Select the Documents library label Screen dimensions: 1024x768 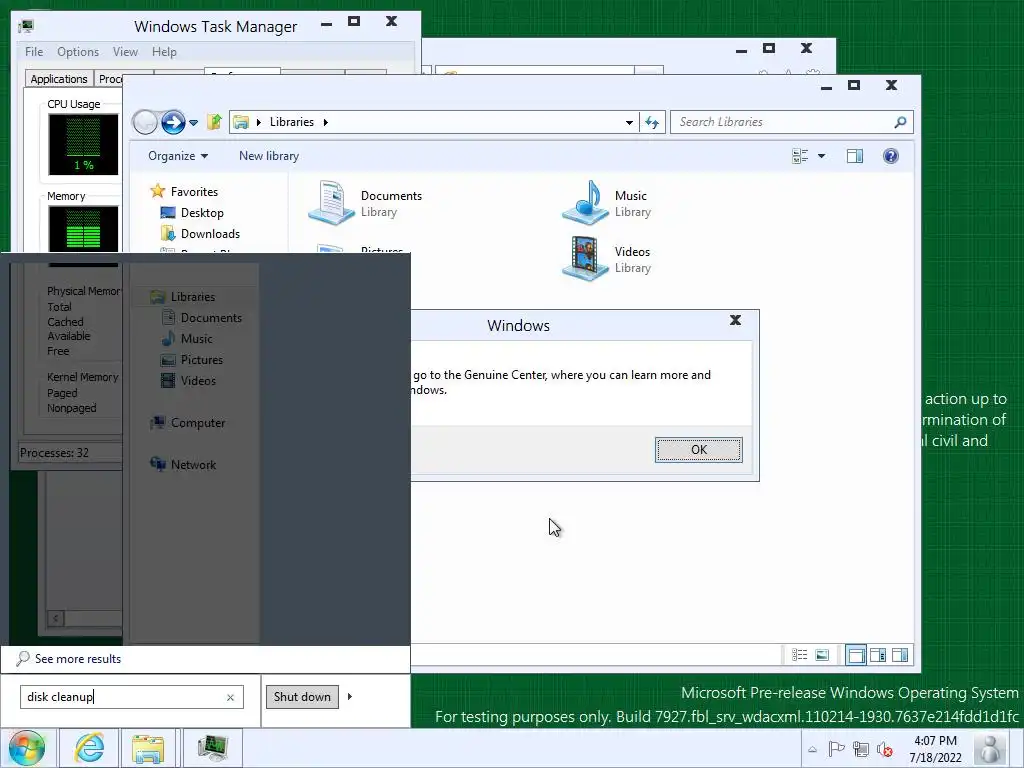(x=391, y=196)
